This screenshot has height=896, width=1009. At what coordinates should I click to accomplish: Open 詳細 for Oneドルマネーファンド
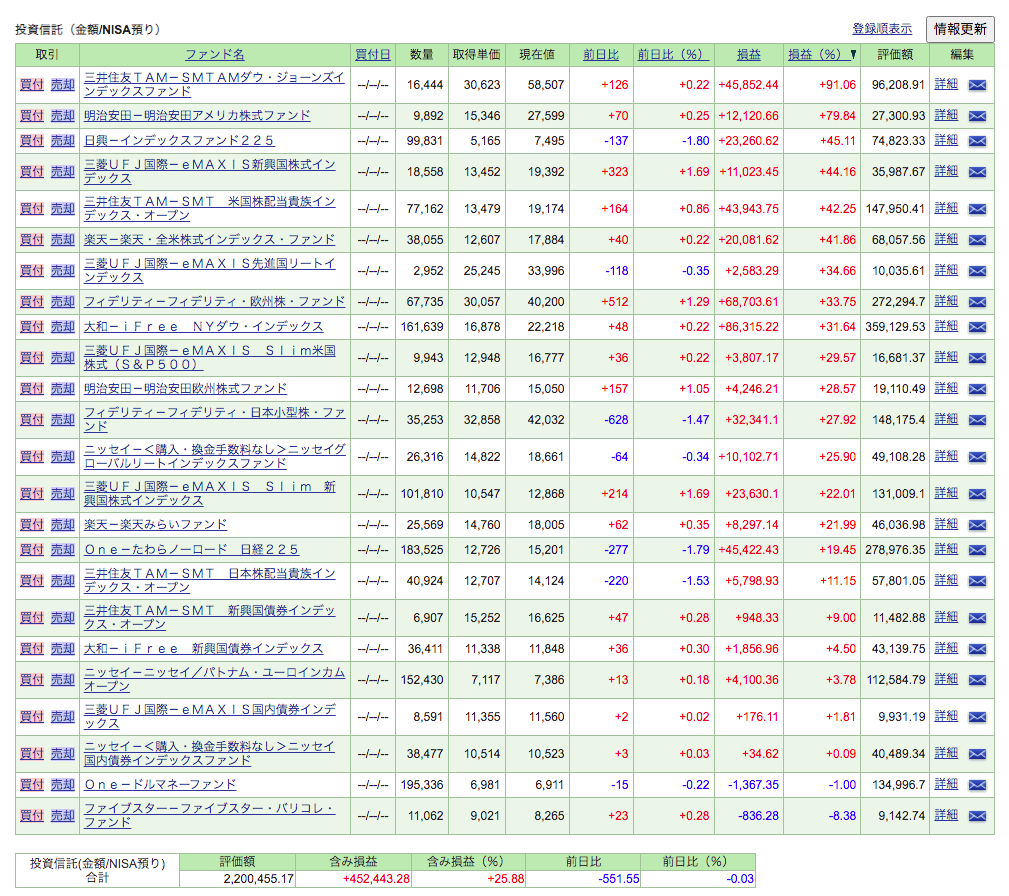(946, 784)
